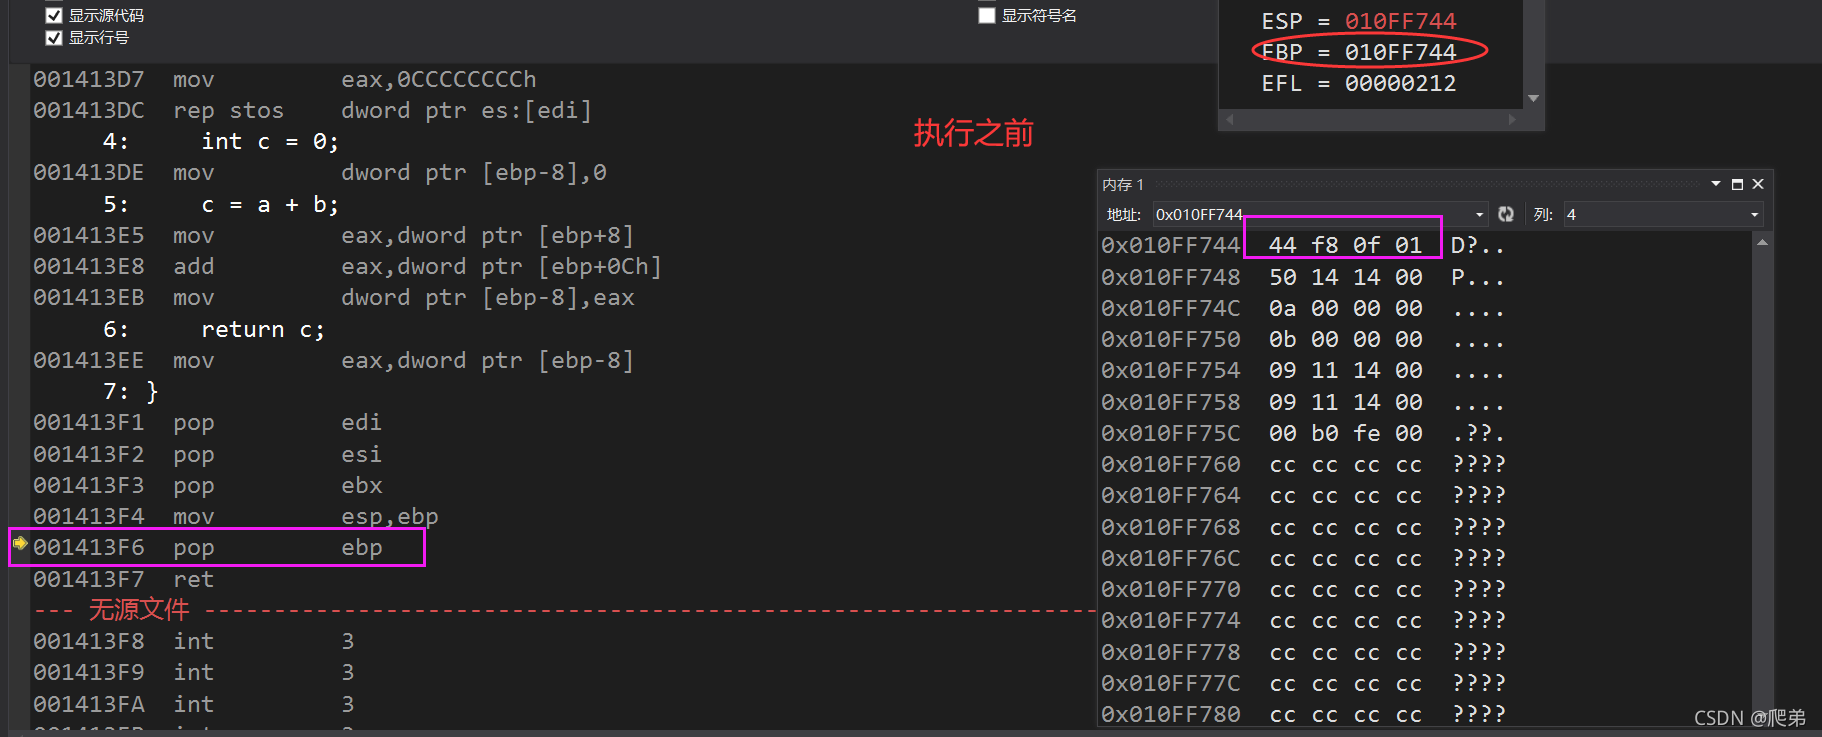Uncheck the 显示源代码 checkbox
The height and width of the screenshot is (737, 1822).
[x=54, y=16]
